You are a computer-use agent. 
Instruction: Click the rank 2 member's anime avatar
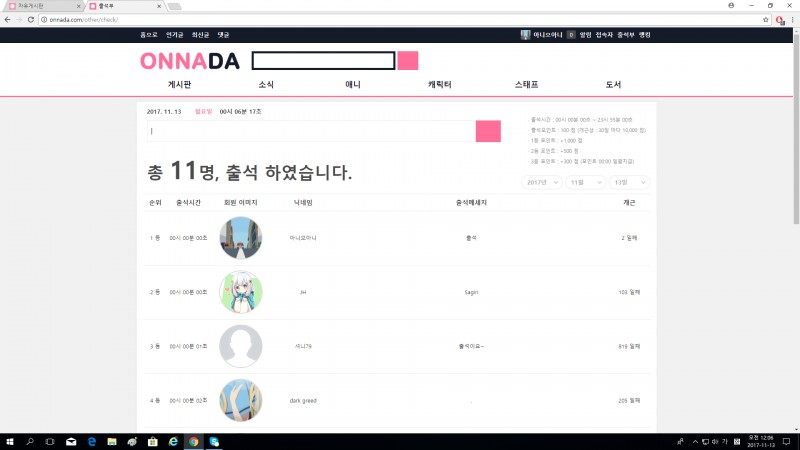[241, 292]
